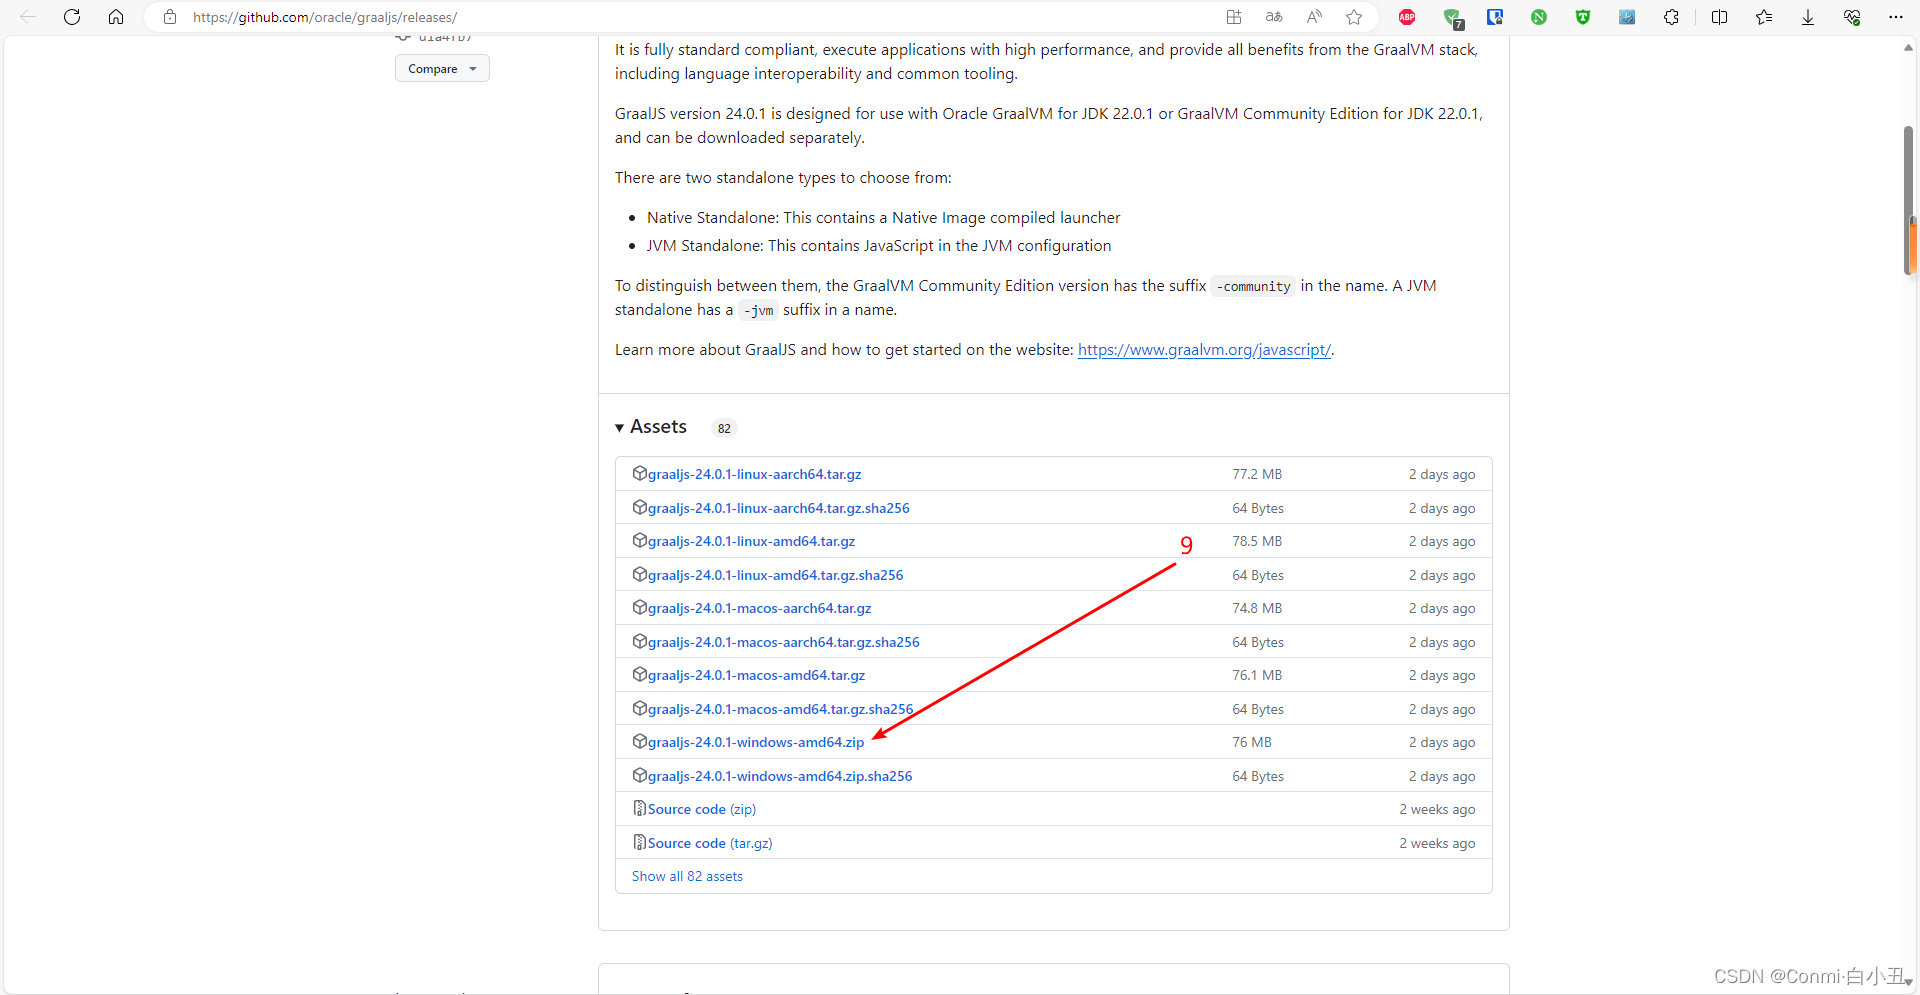
Task: Go to the browser home page icon
Action: [x=116, y=17]
